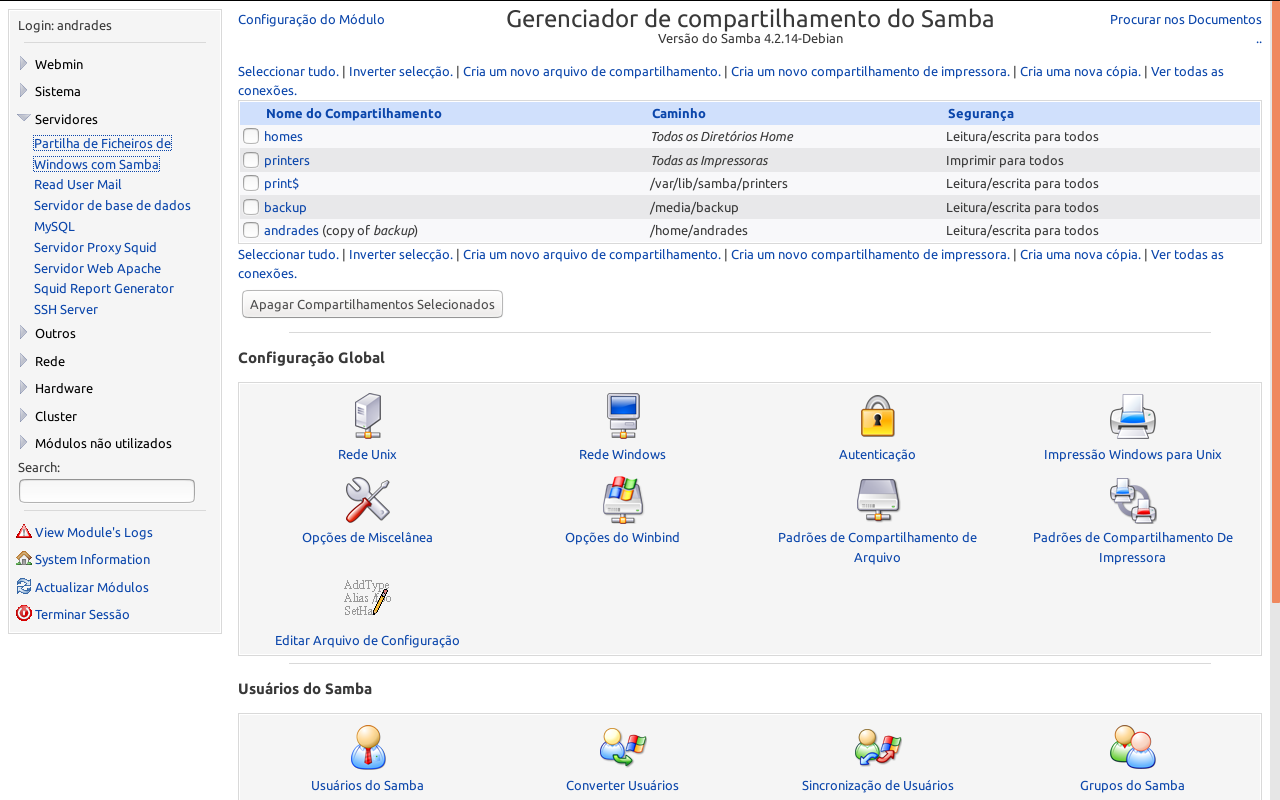The width and height of the screenshot is (1280, 800).
Task: Click the Impressão Windows para Unix printer icon
Action: click(x=1133, y=416)
